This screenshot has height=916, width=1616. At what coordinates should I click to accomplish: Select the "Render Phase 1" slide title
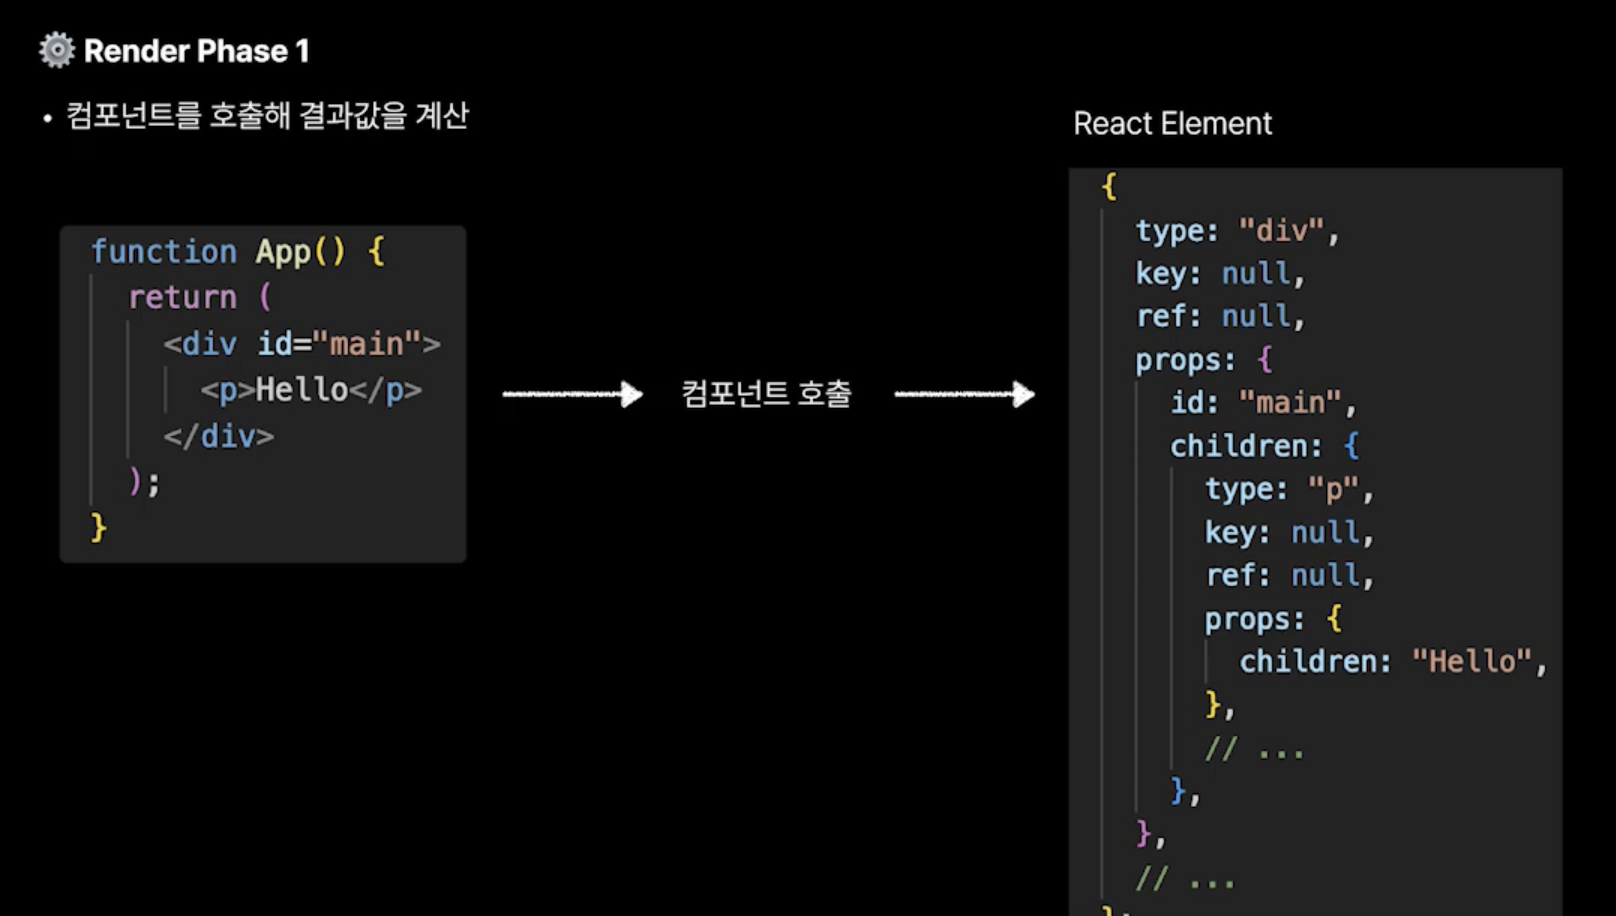(x=196, y=51)
